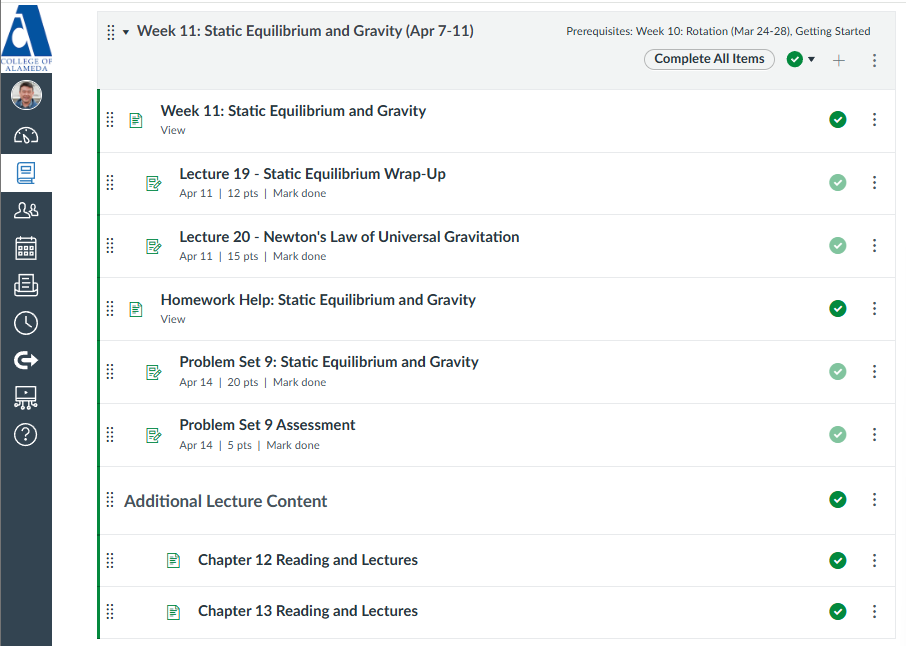The width and height of the screenshot is (906, 646).
Task: Open the Commons arrow icon in sidebar
Action: pyautogui.click(x=26, y=361)
